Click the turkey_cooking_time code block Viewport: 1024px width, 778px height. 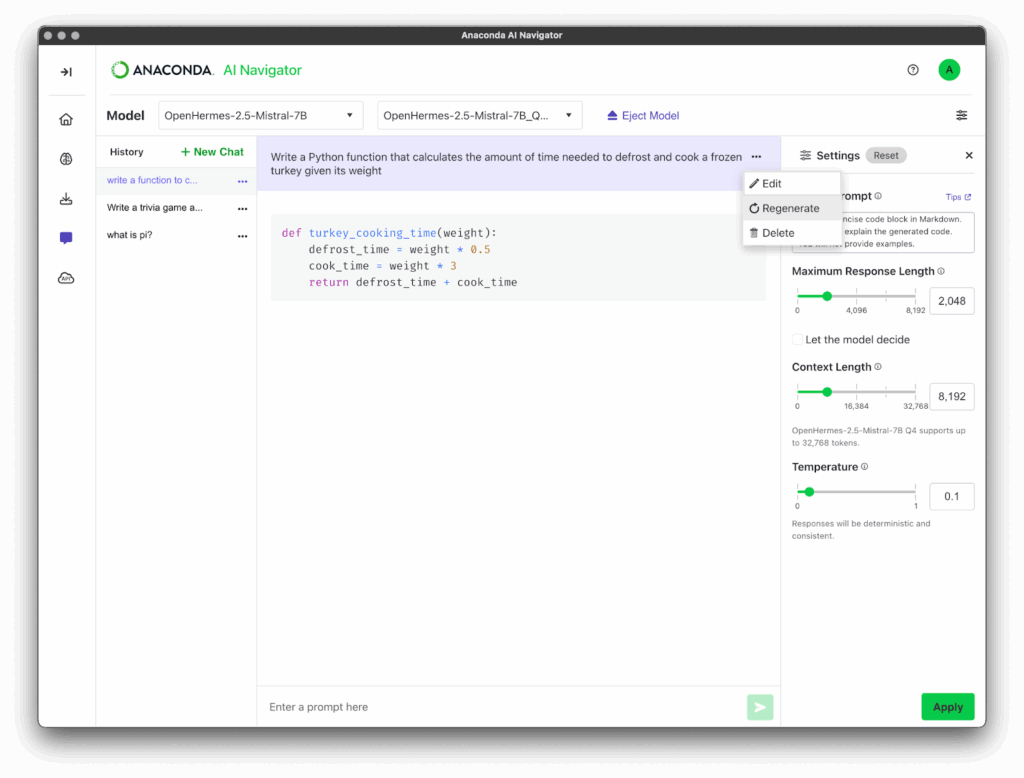point(518,257)
